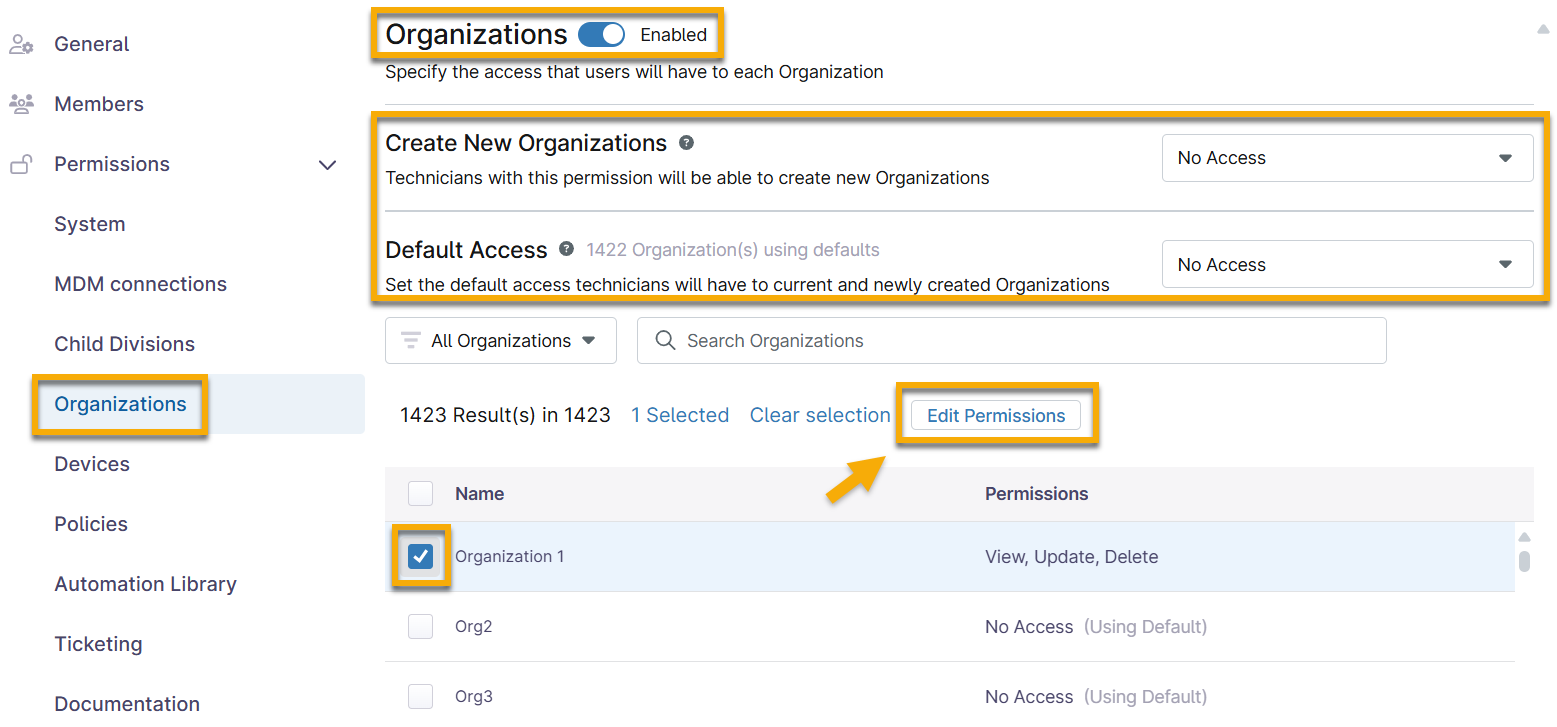1557x727 pixels.
Task: Tick the select-all checkbox in header
Action: coord(421,494)
